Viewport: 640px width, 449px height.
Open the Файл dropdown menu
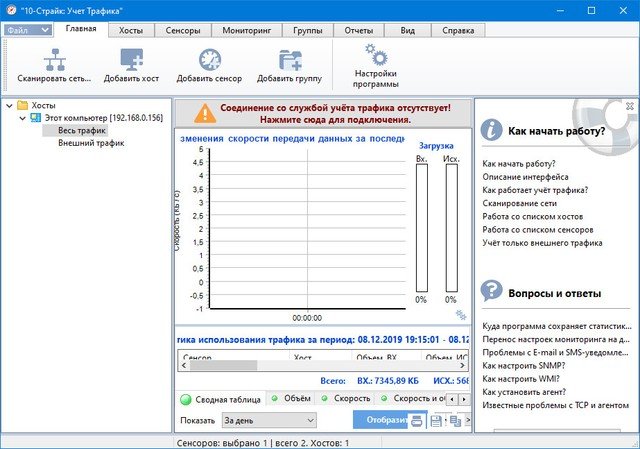(x=27, y=30)
